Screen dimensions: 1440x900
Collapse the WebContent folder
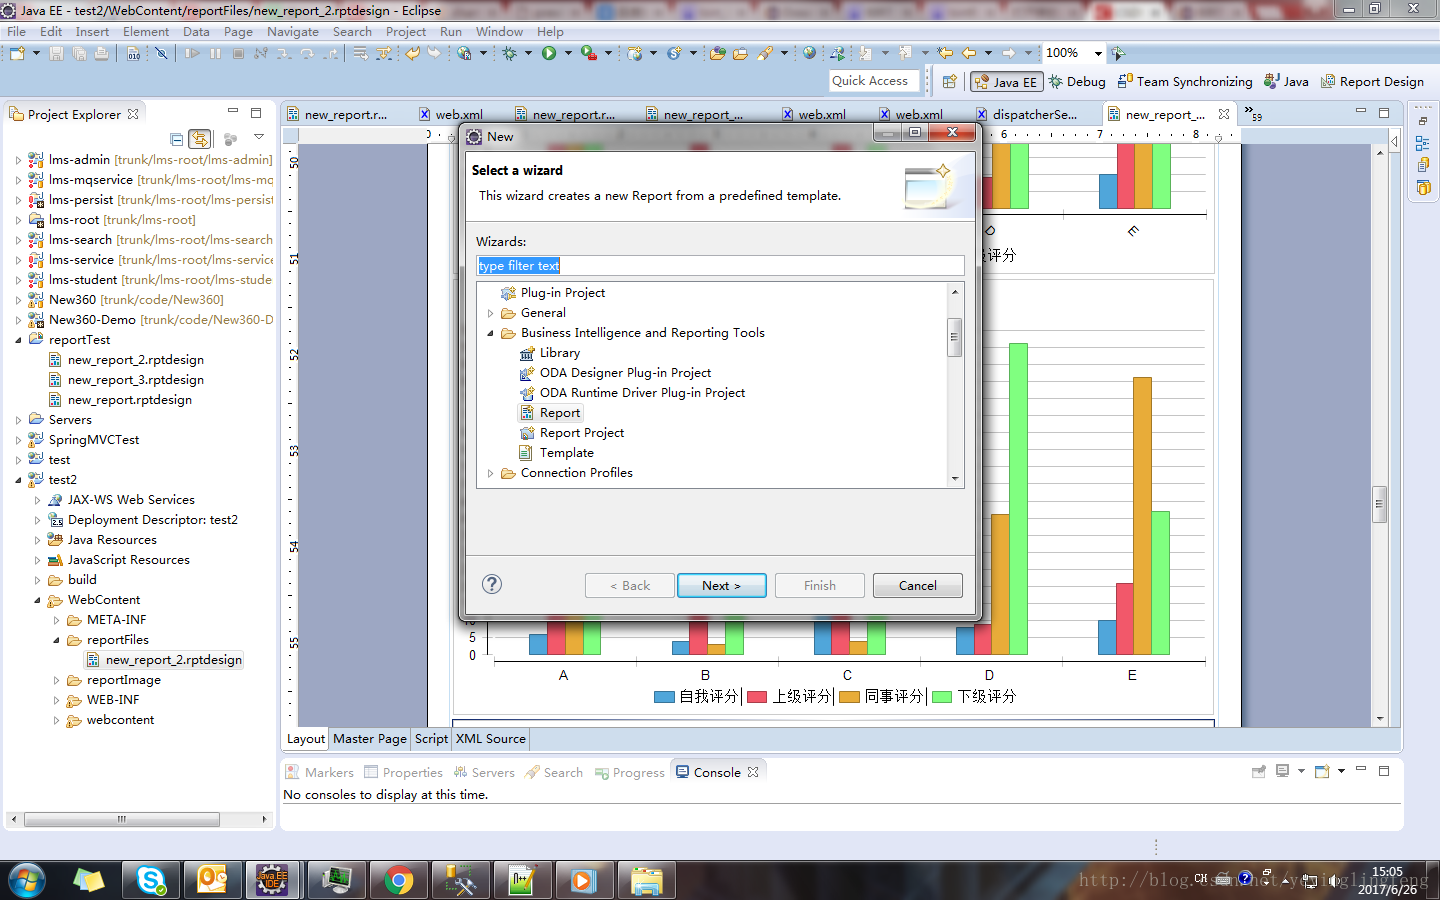click(37, 600)
